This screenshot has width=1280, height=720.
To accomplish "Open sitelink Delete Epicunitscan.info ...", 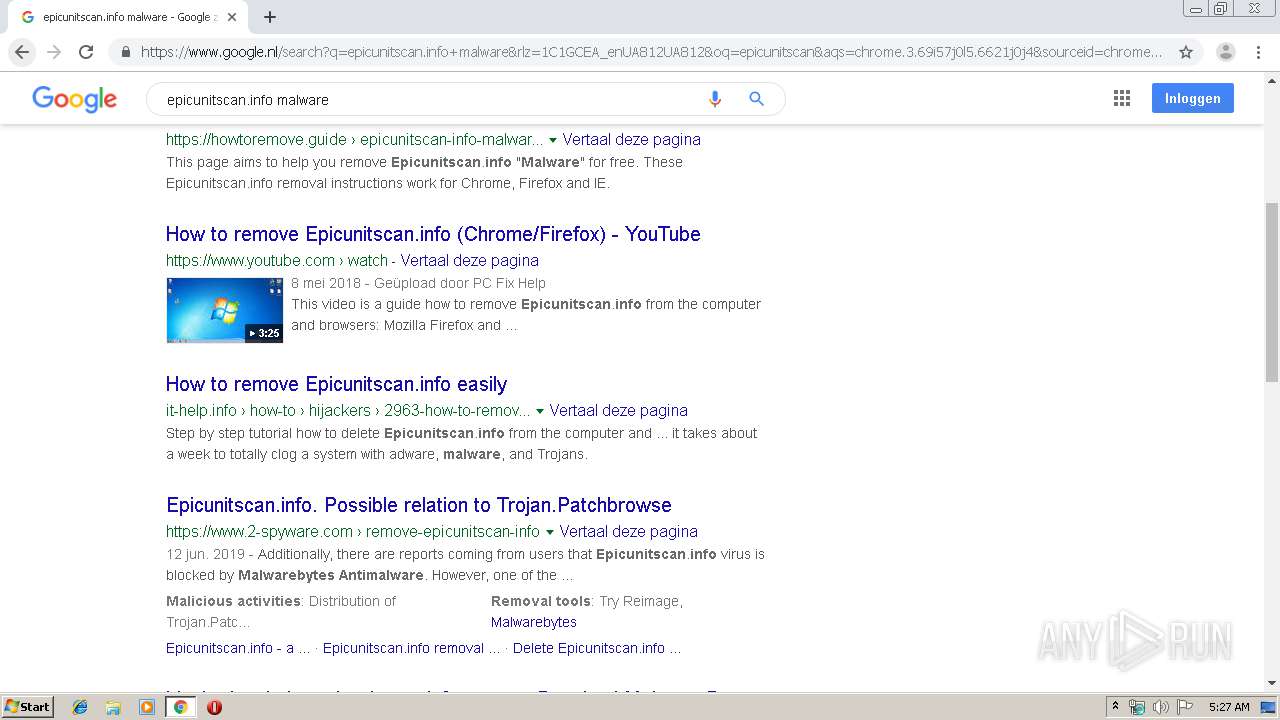I will pyautogui.click(x=597, y=648).
